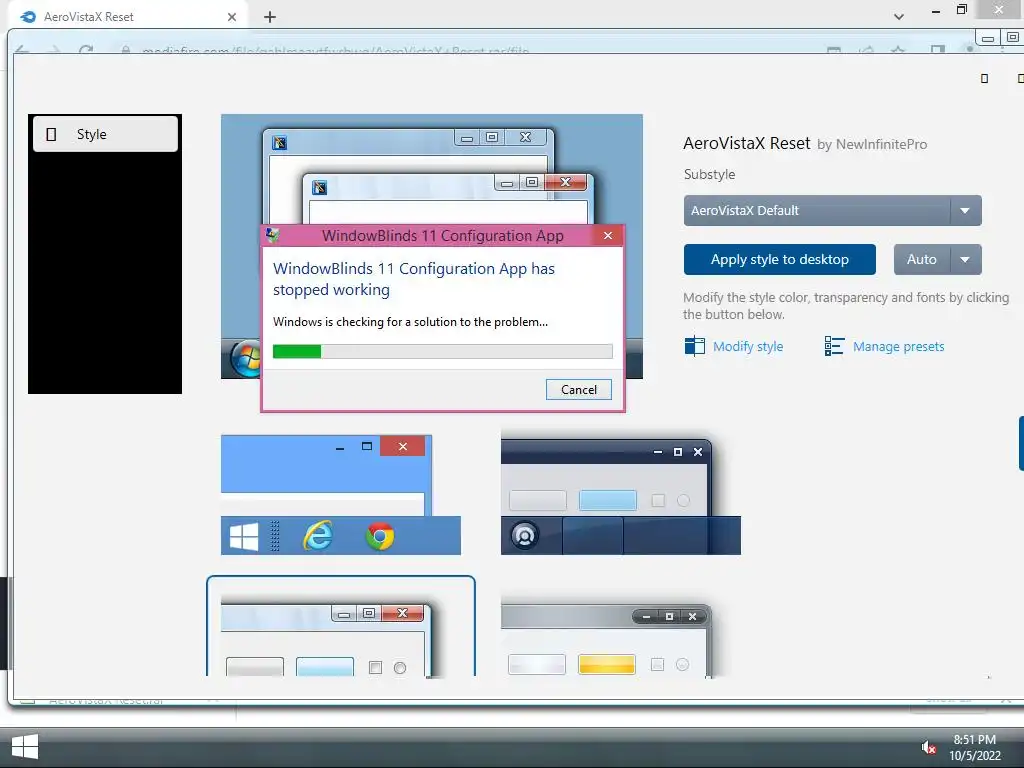Select the Windows 8 blue style thumbnail
The width and height of the screenshot is (1024, 768).
click(340, 494)
